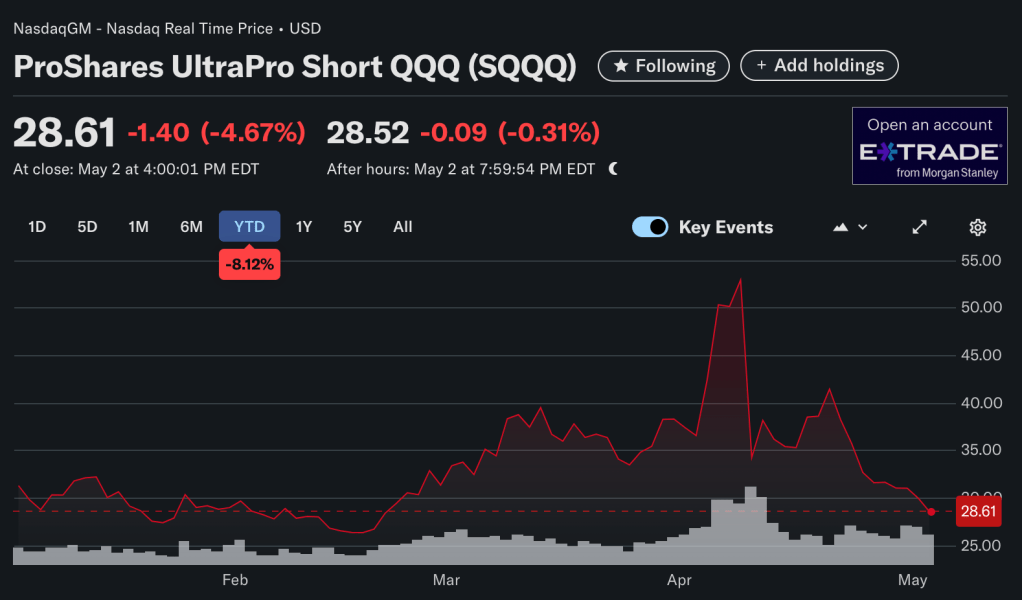Screen dimensions: 1022x600
Task: Open chart type dropdown
Action: (x=850, y=227)
